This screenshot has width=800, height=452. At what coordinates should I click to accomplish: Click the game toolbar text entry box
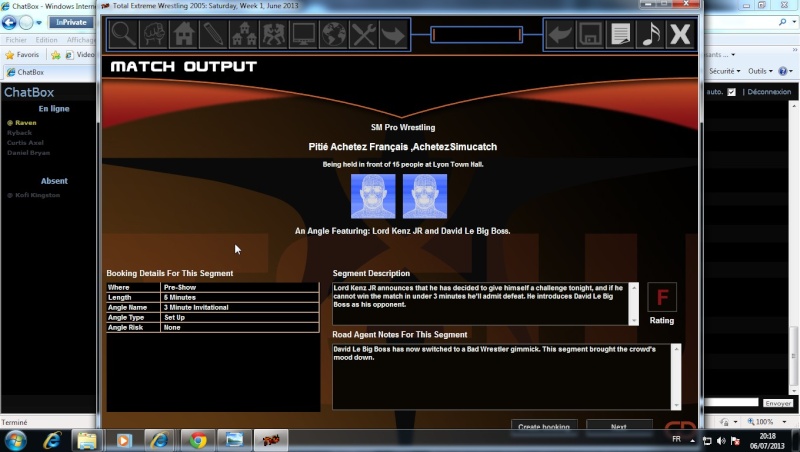pyautogui.click(x=477, y=35)
